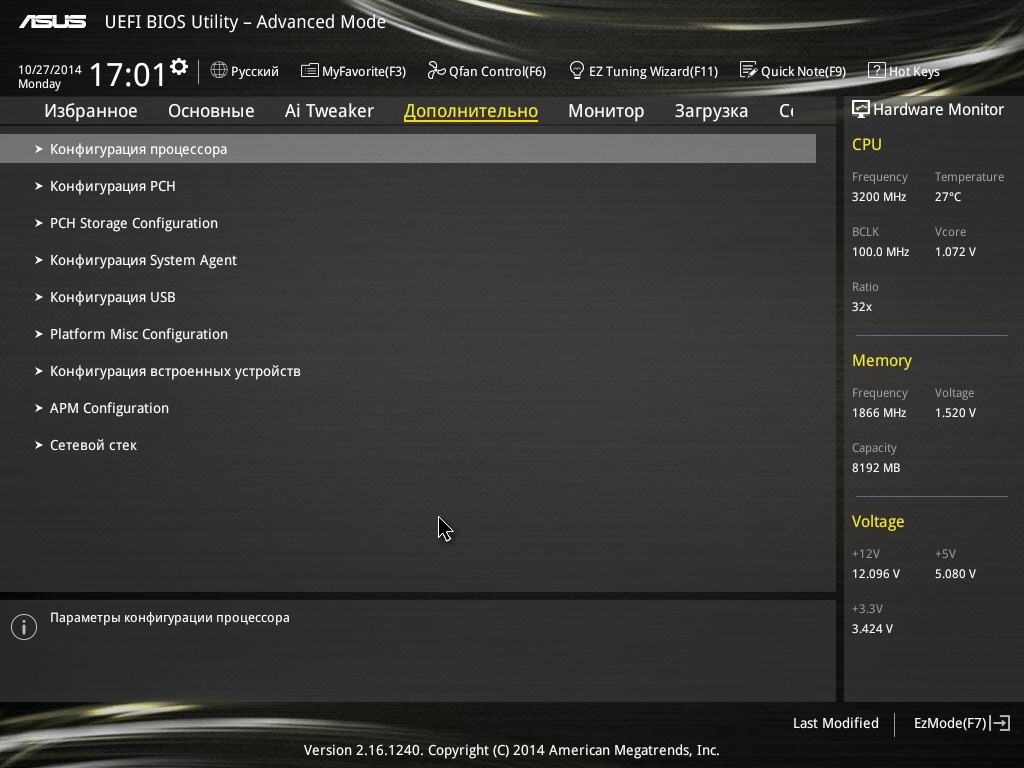
Task: Click the Qfan Control fan icon
Action: (x=436, y=71)
